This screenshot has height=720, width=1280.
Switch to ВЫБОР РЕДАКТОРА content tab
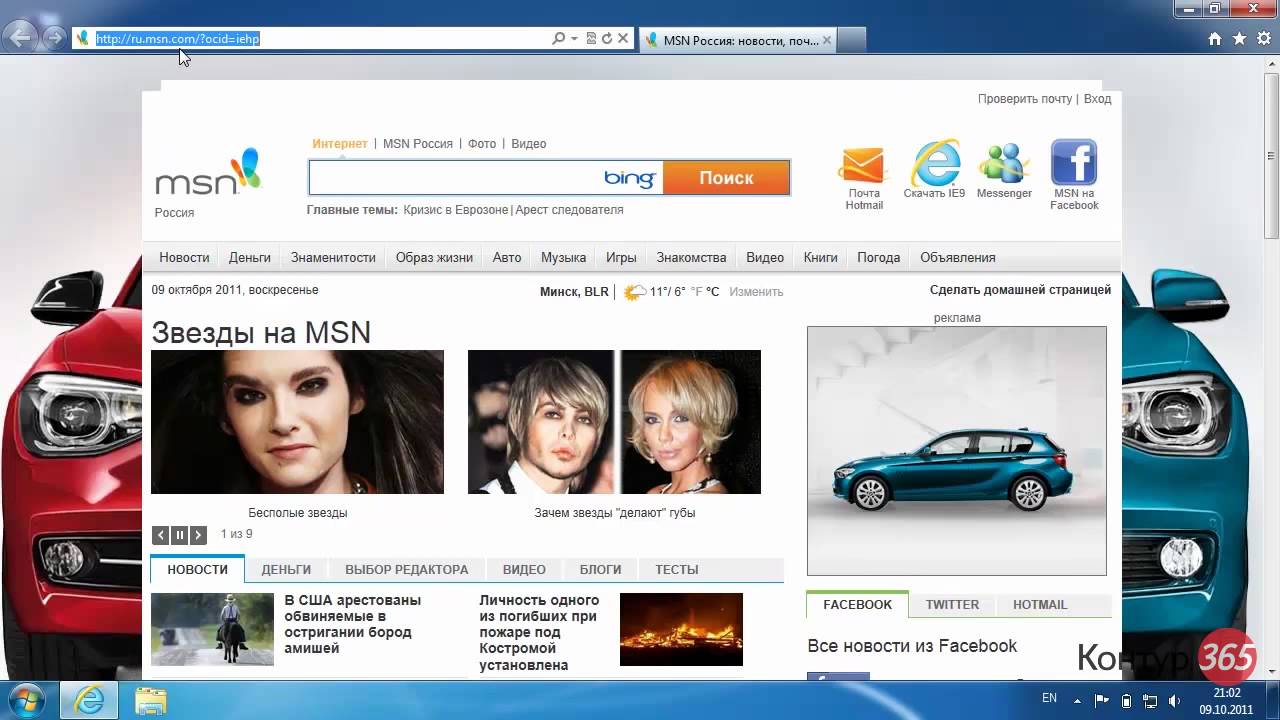[406, 569]
